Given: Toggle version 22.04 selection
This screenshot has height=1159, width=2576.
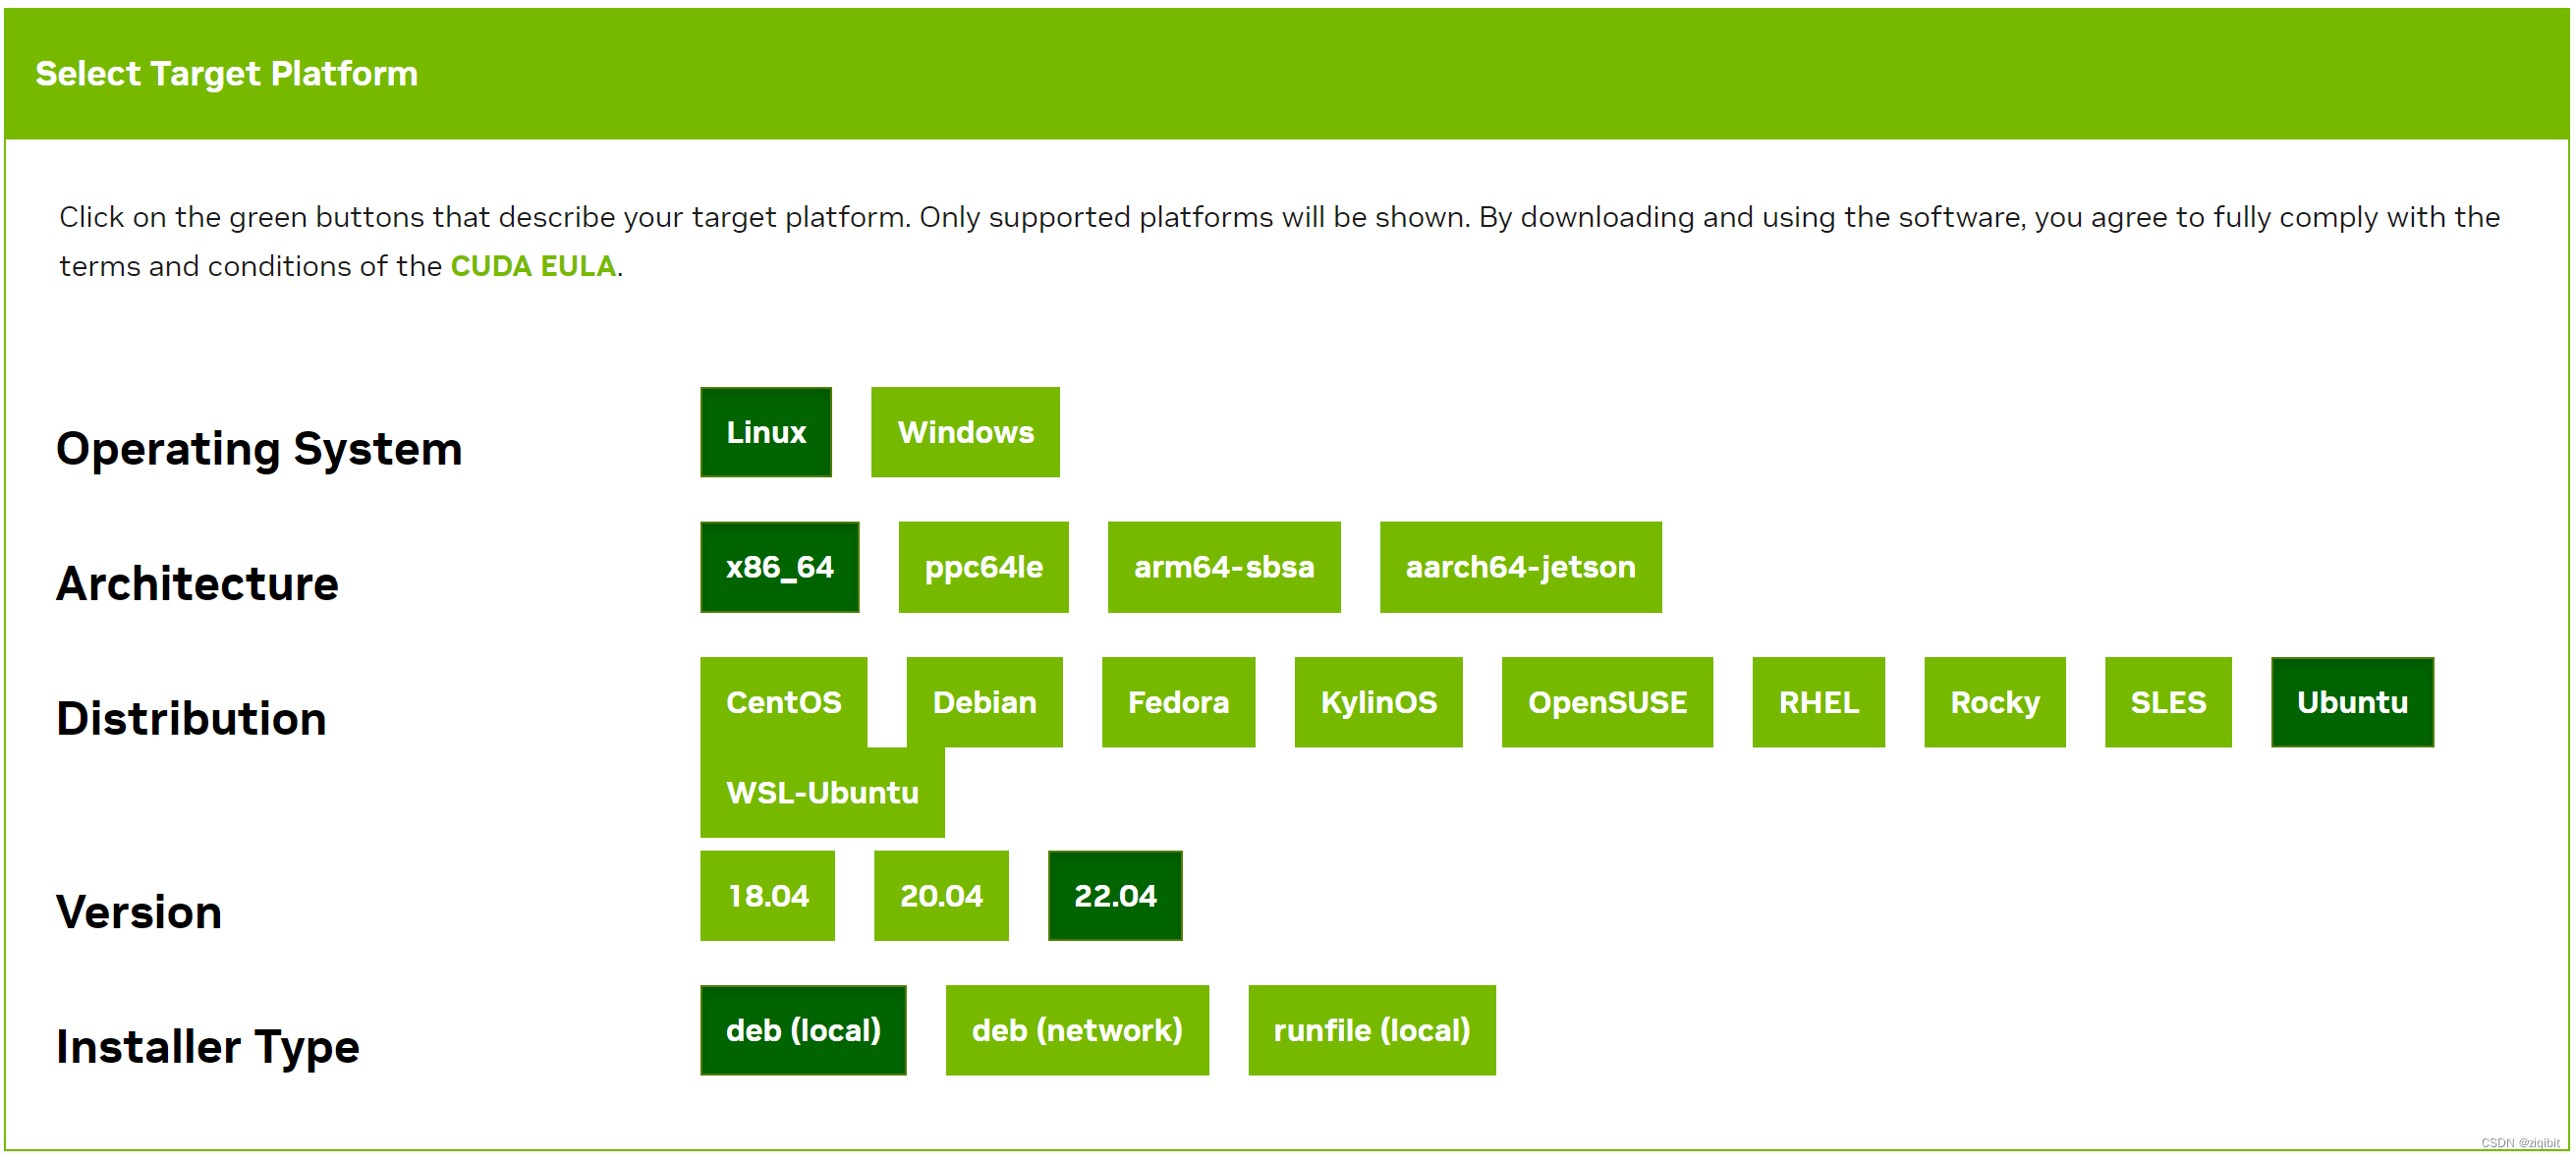Looking at the screenshot, I should [x=1114, y=897].
